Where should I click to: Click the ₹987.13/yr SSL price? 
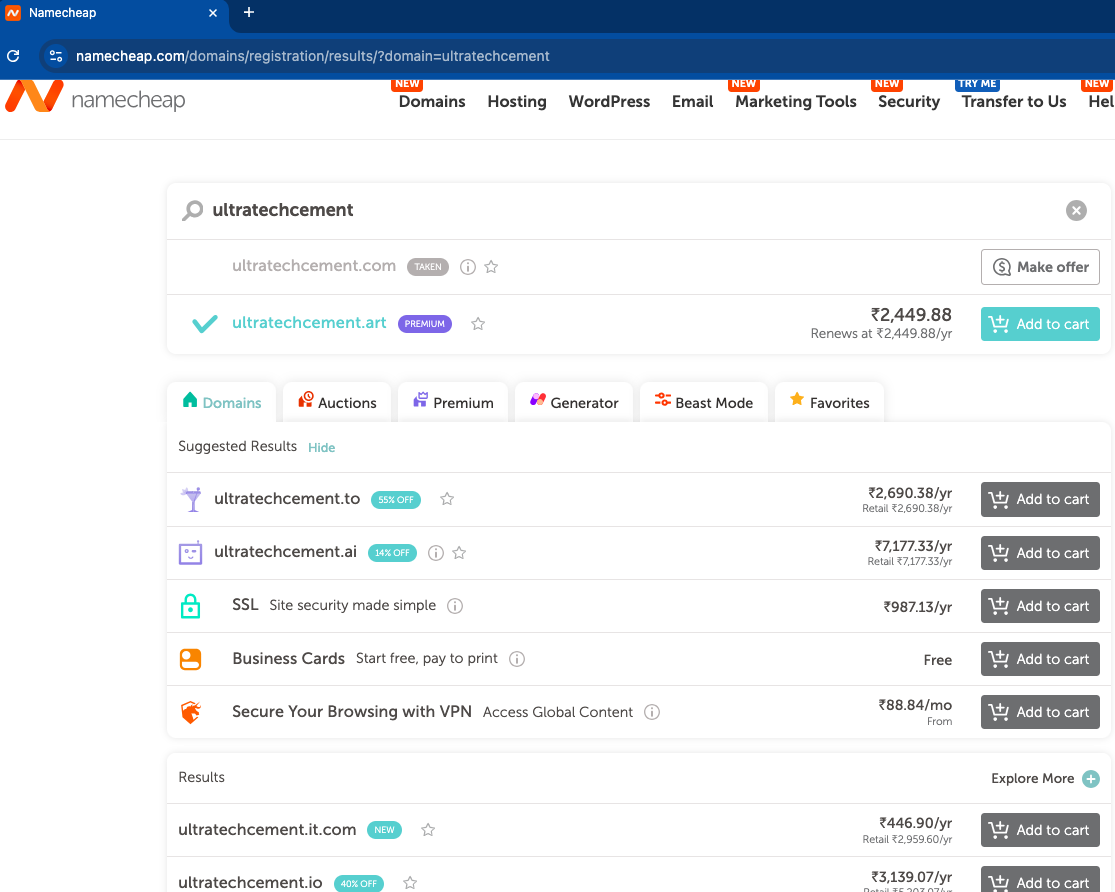(x=917, y=607)
